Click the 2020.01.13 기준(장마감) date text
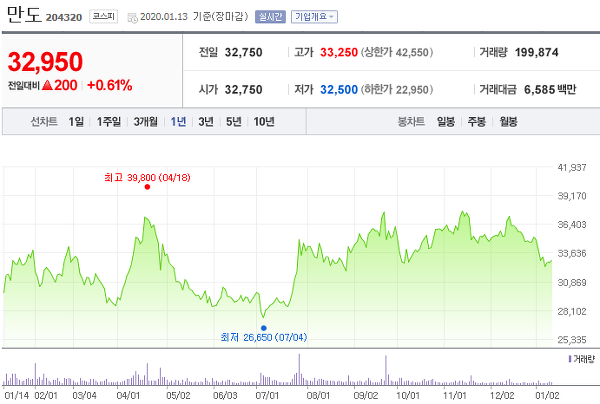 coord(194,16)
